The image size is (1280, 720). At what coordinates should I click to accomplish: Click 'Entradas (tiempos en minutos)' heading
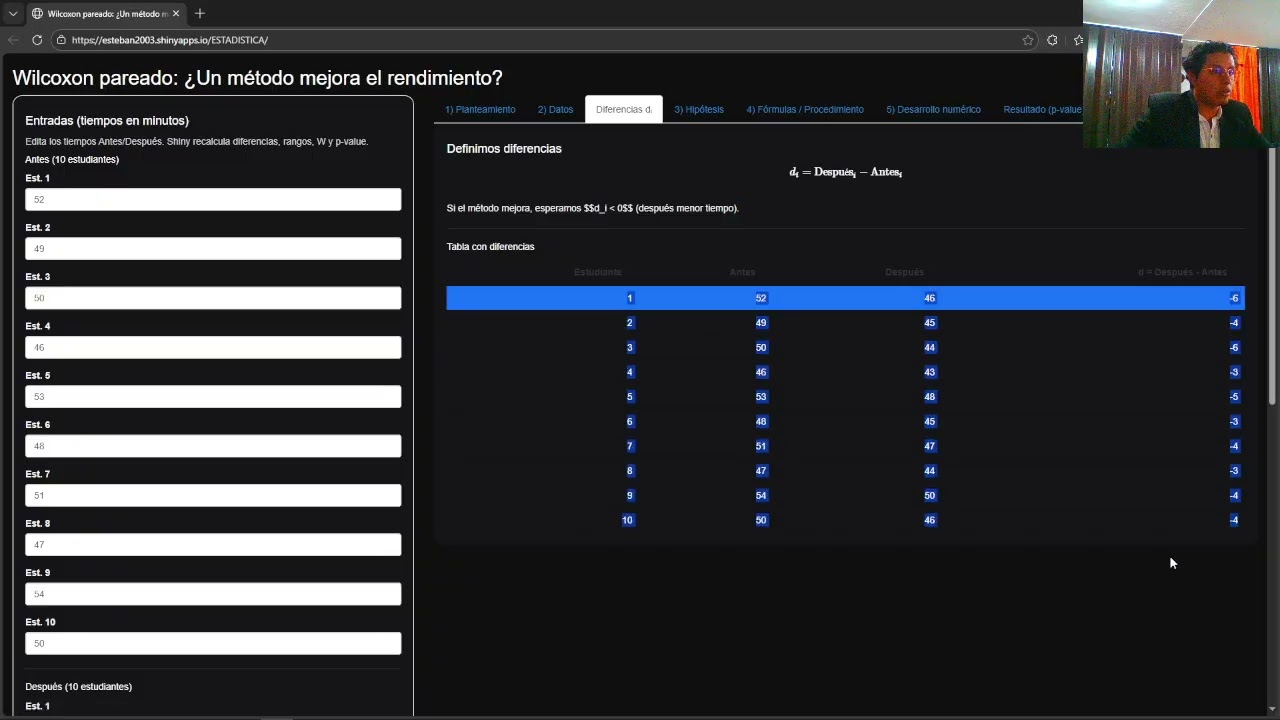click(107, 121)
